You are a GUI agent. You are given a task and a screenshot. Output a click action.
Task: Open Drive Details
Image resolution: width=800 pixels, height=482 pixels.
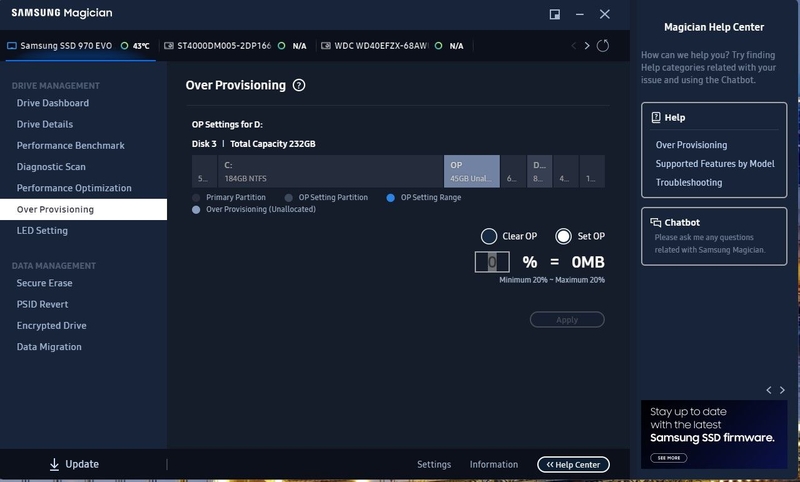click(x=45, y=124)
